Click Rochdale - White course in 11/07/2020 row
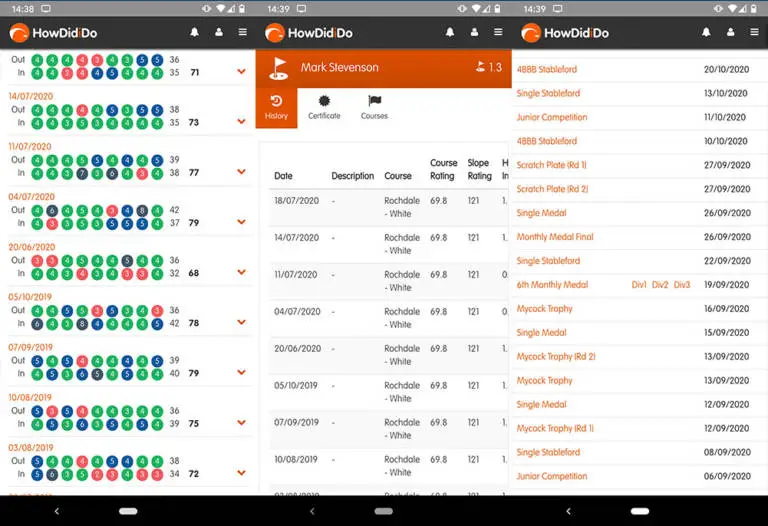 tap(402, 281)
